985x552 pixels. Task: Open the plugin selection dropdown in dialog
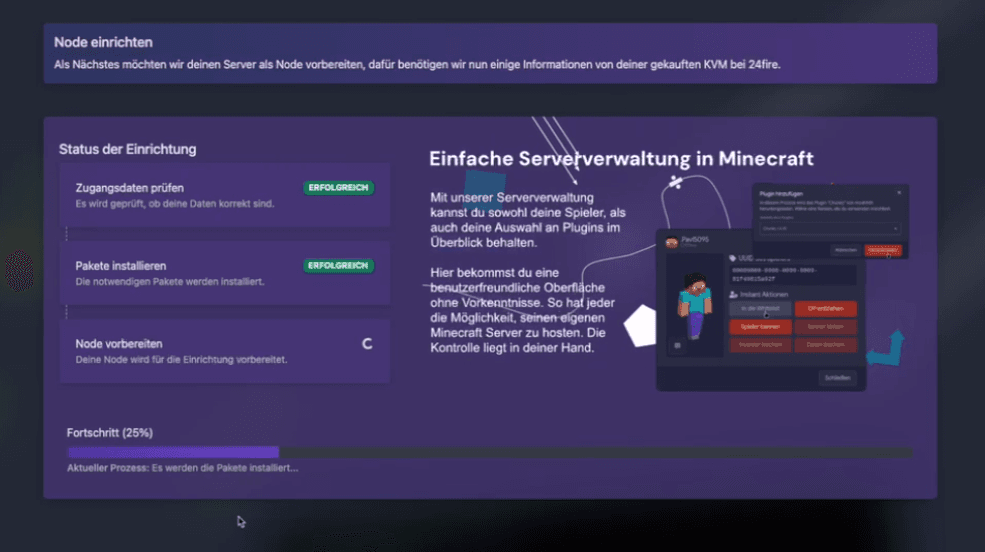tap(830, 229)
